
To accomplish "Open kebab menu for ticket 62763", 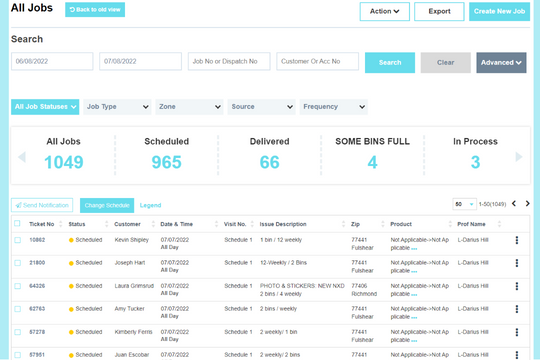I will (x=517, y=309).
